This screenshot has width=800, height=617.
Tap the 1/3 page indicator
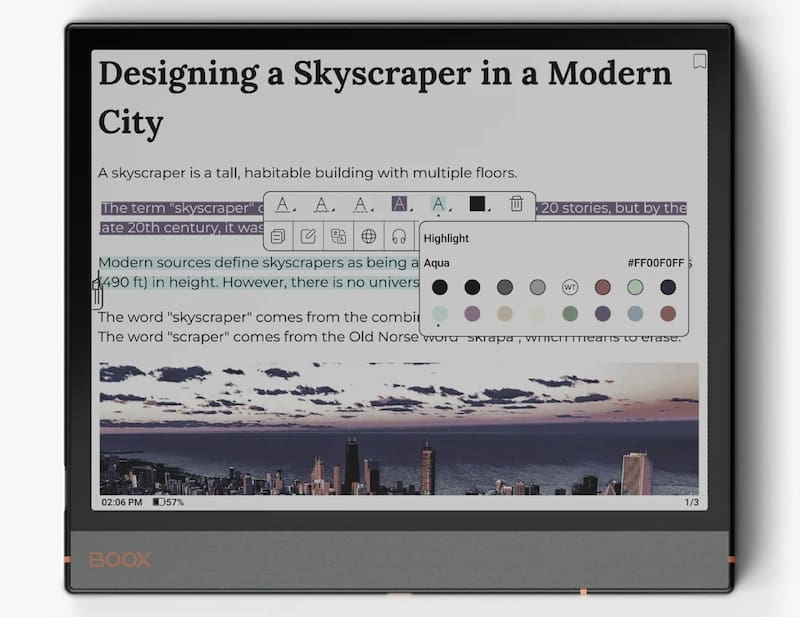[x=691, y=502]
